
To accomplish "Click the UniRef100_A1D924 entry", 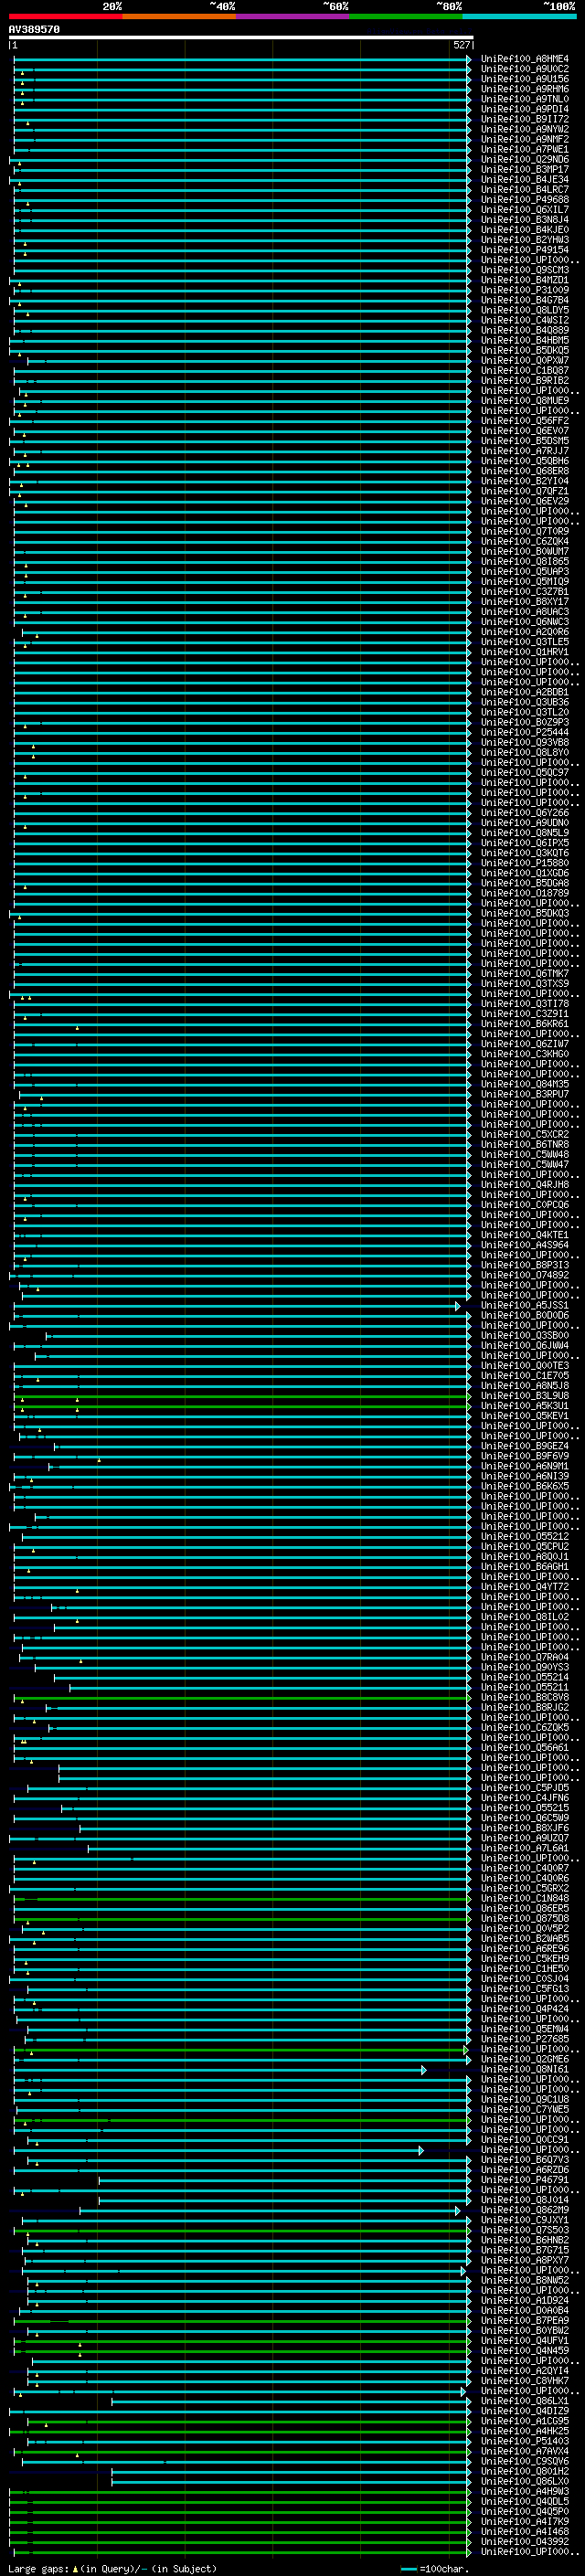I will pos(524,2301).
